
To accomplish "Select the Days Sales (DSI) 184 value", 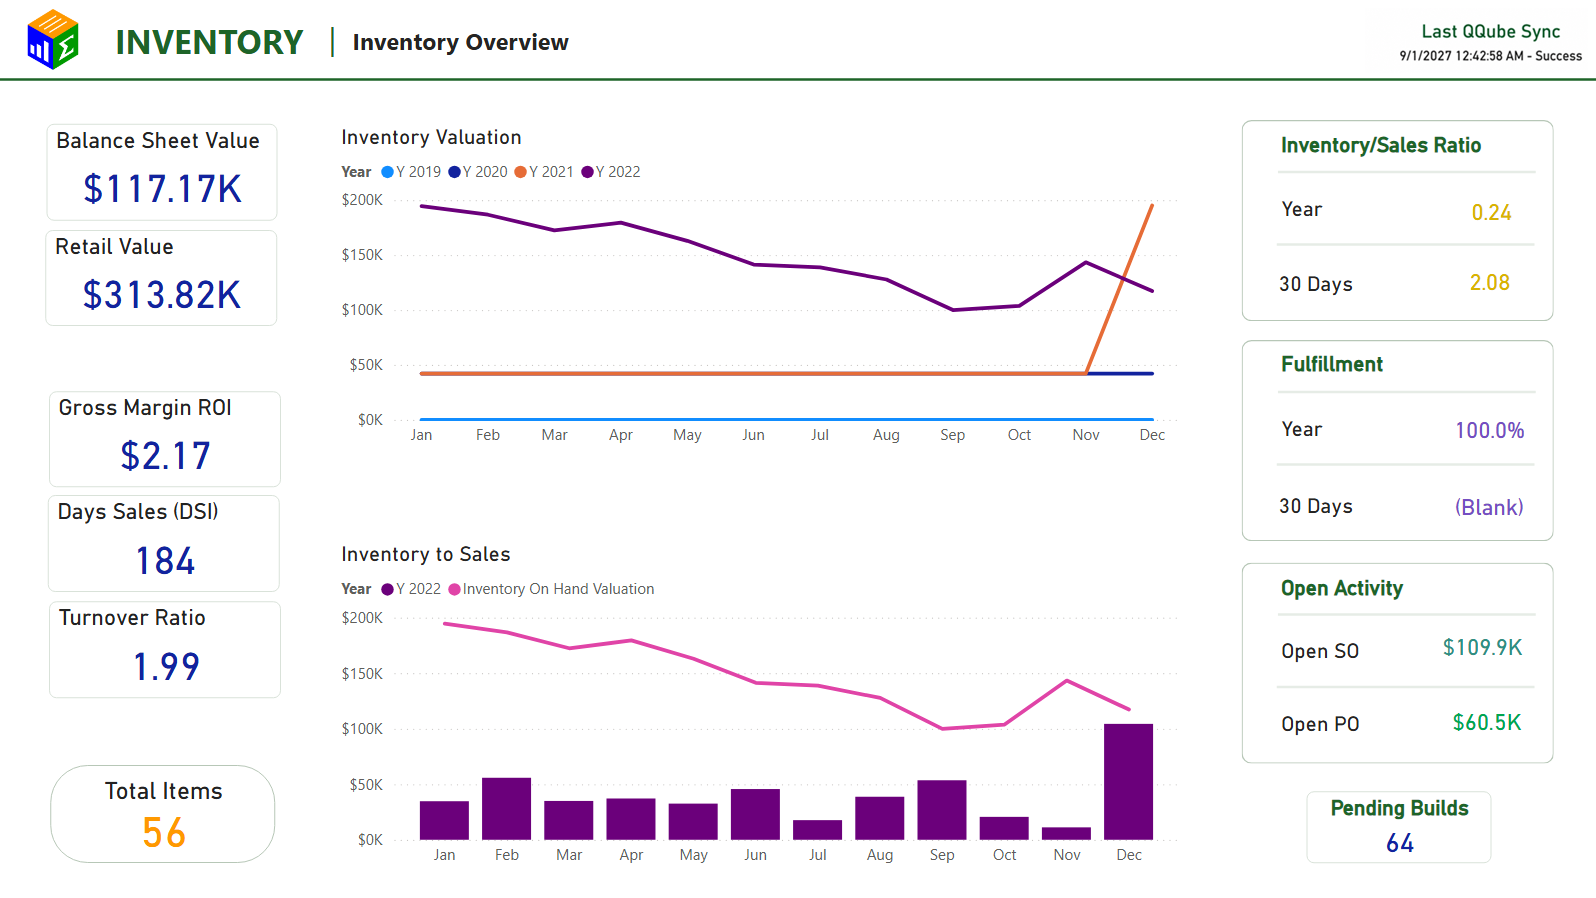I will pos(165,561).
